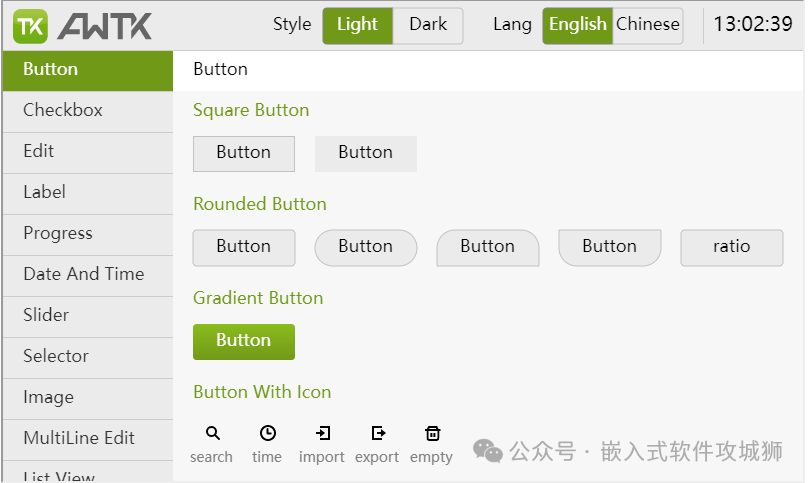The image size is (808, 483).
Task: Click the clock time display
Action: click(752, 25)
